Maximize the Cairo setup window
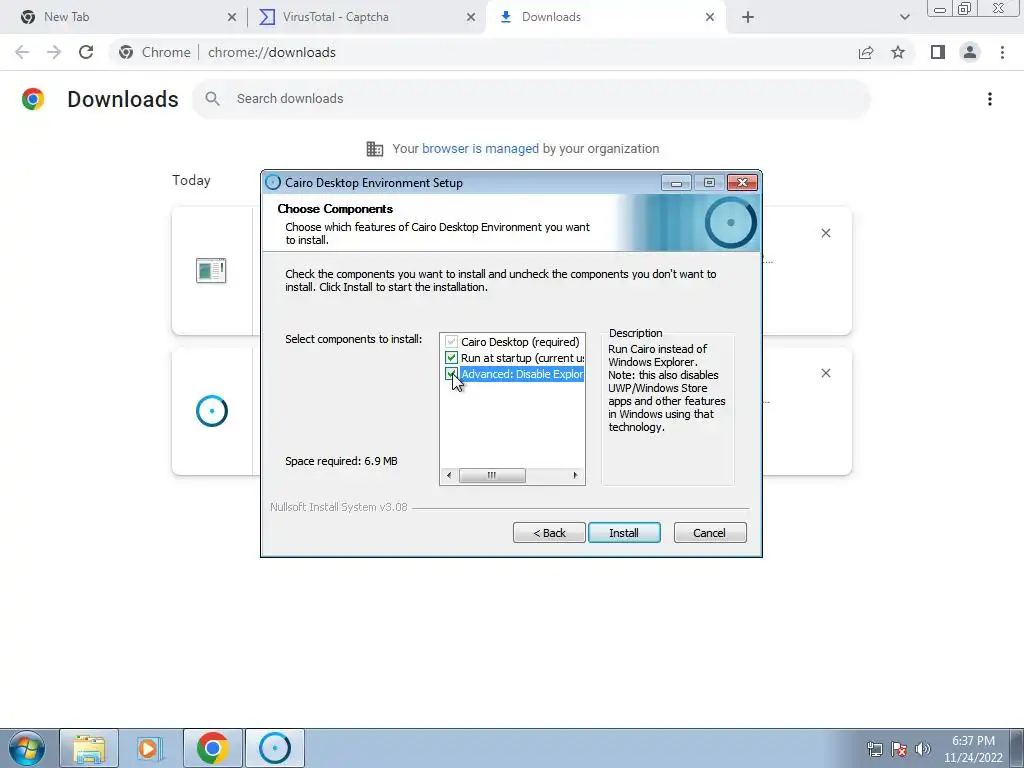 click(x=709, y=183)
